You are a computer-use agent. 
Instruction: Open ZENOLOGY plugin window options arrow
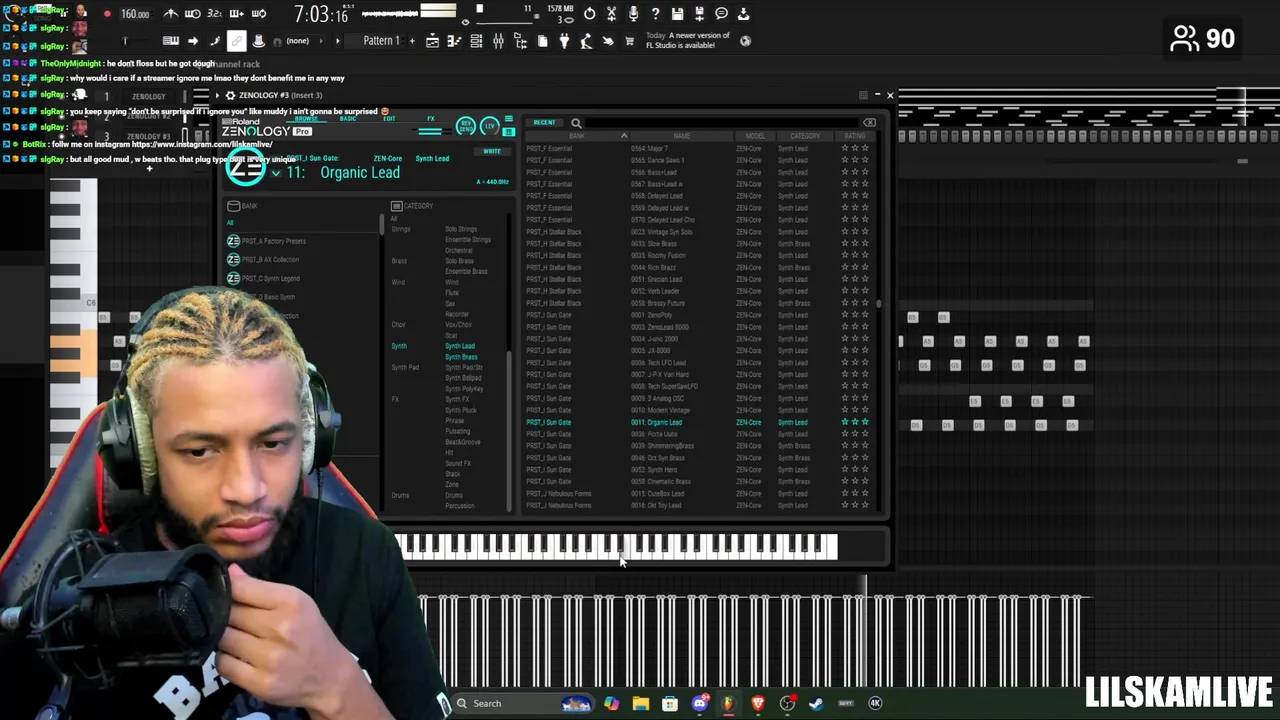point(217,95)
